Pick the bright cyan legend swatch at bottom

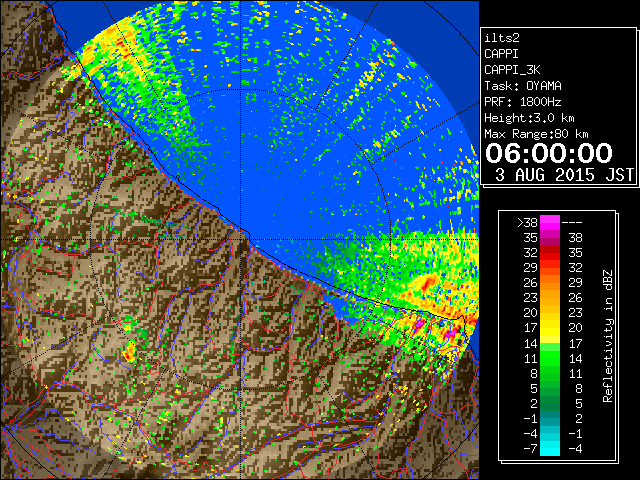550,449
